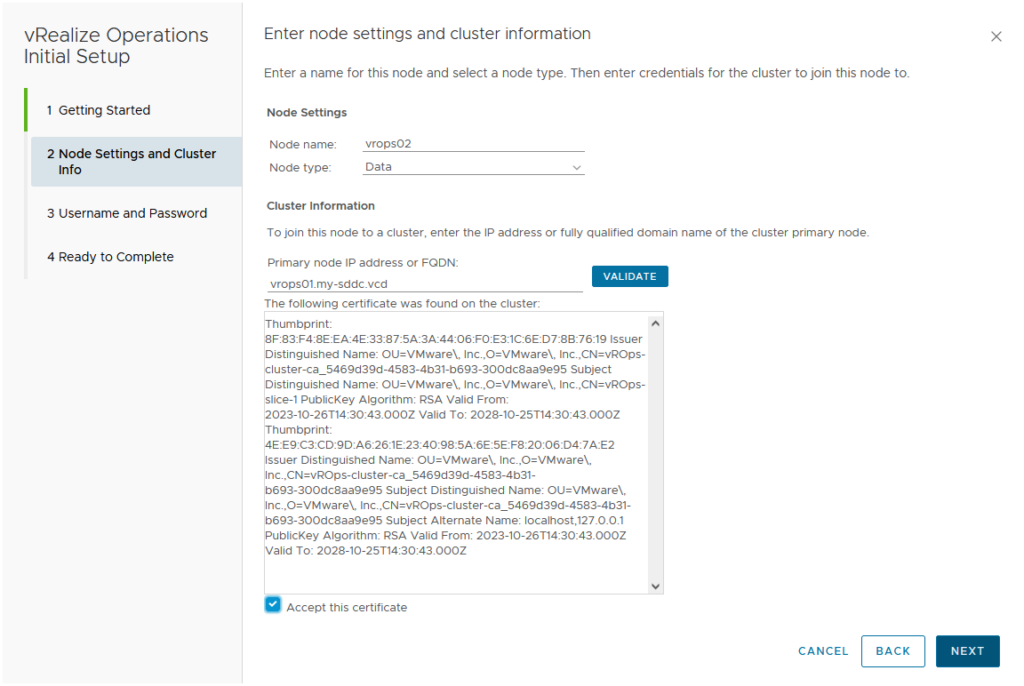Close the initial setup wizard with X

tap(995, 37)
